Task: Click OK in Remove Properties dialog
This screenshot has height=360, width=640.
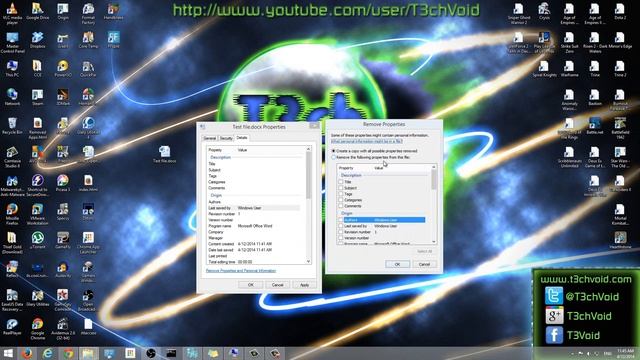Action: 397,264
